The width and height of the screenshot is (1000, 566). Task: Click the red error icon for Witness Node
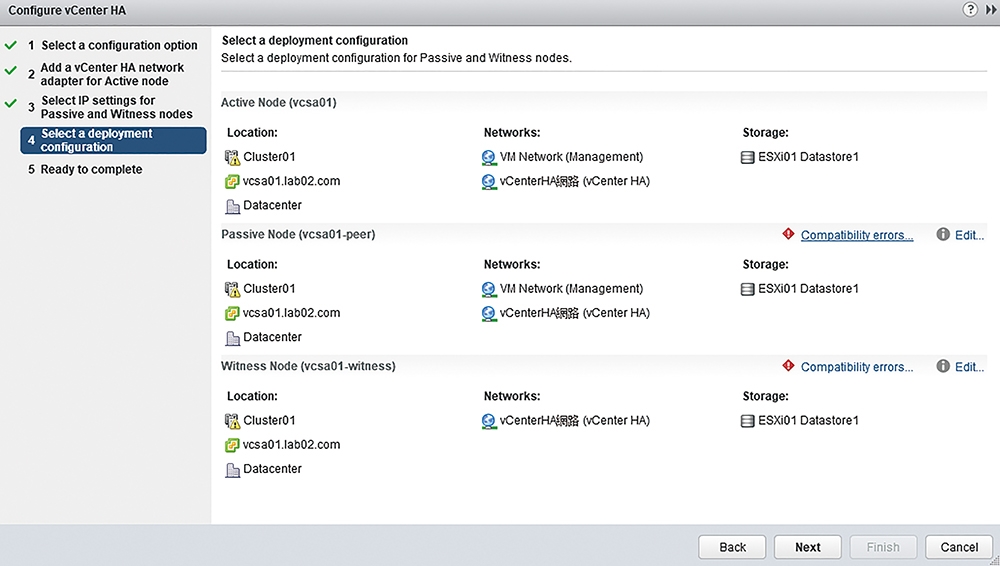(788, 366)
